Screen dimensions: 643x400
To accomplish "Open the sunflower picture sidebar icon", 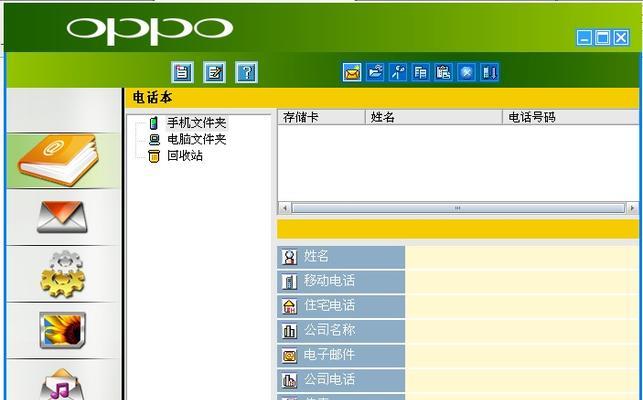I will 63,331.
